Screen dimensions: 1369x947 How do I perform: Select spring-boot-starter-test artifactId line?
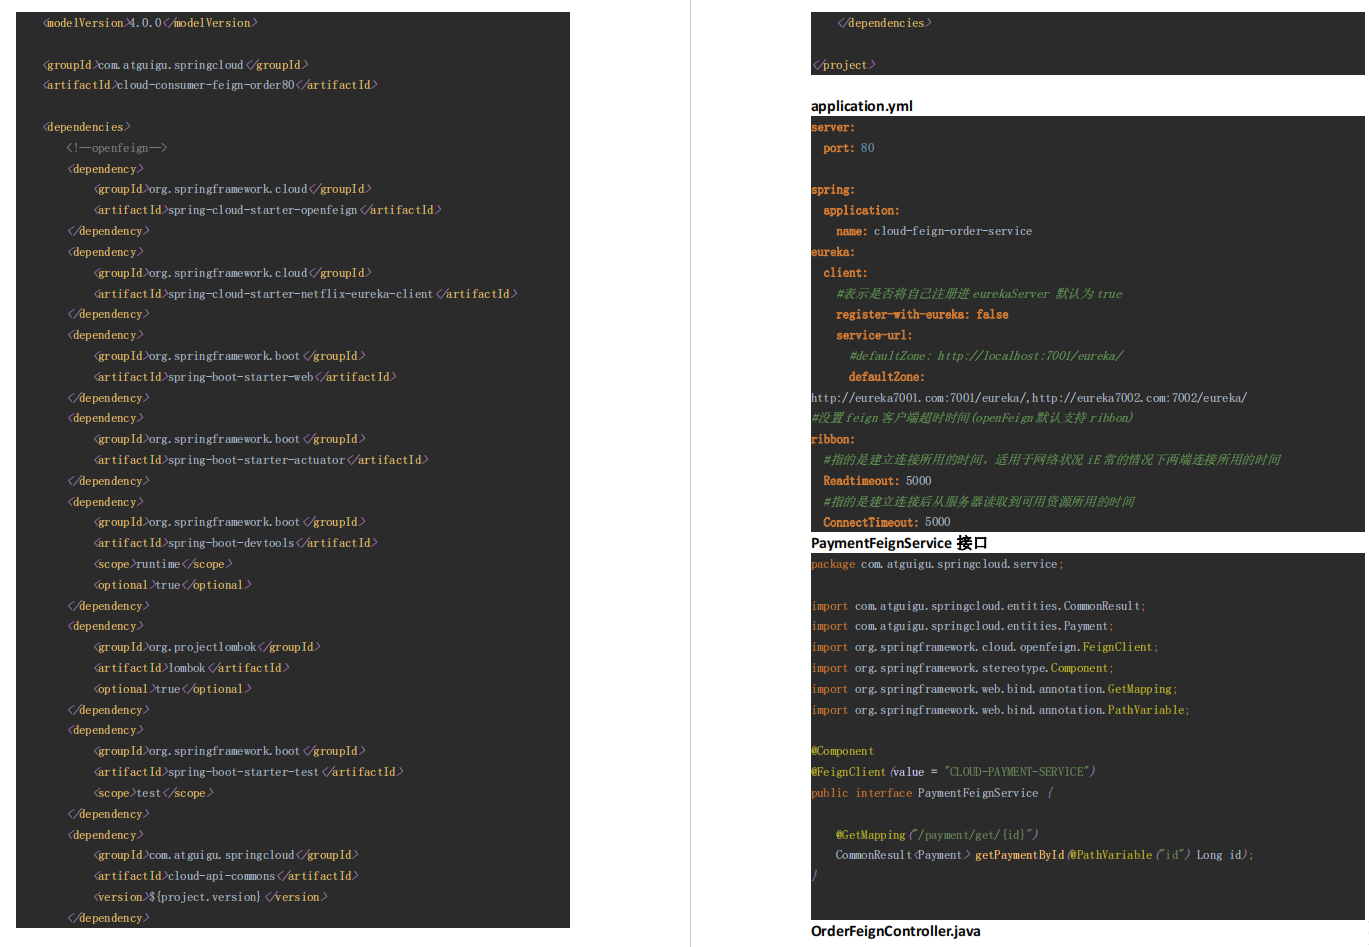pyautogui.click(x=249, y=772)
